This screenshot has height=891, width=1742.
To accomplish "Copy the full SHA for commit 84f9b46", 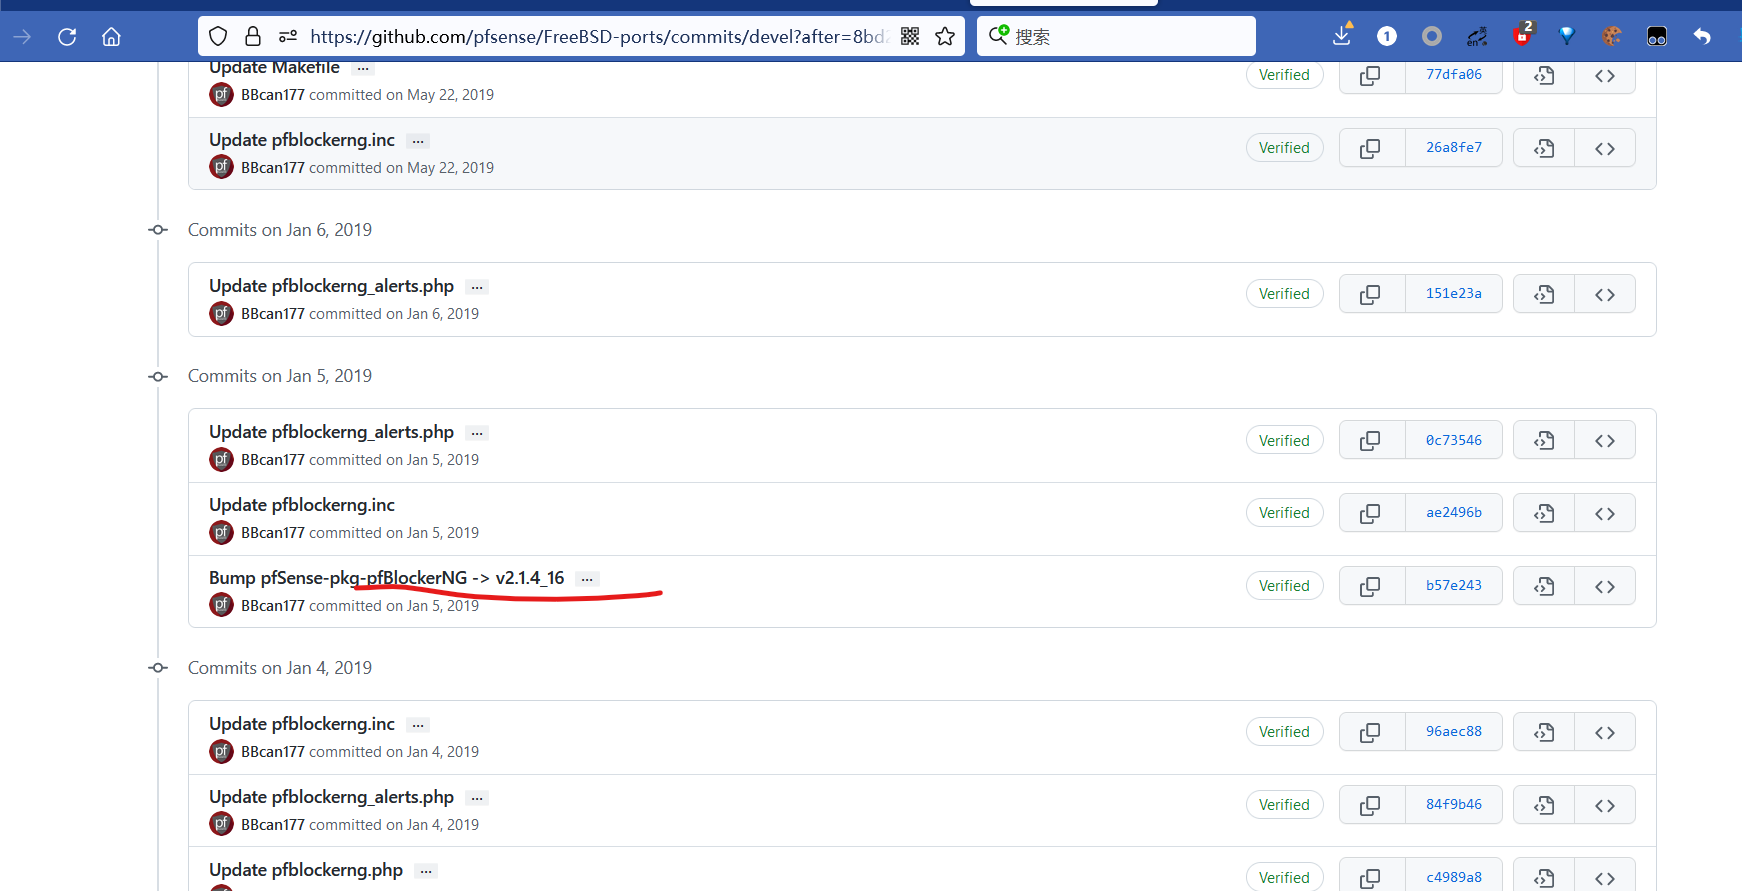I will tap(1370, 805).
